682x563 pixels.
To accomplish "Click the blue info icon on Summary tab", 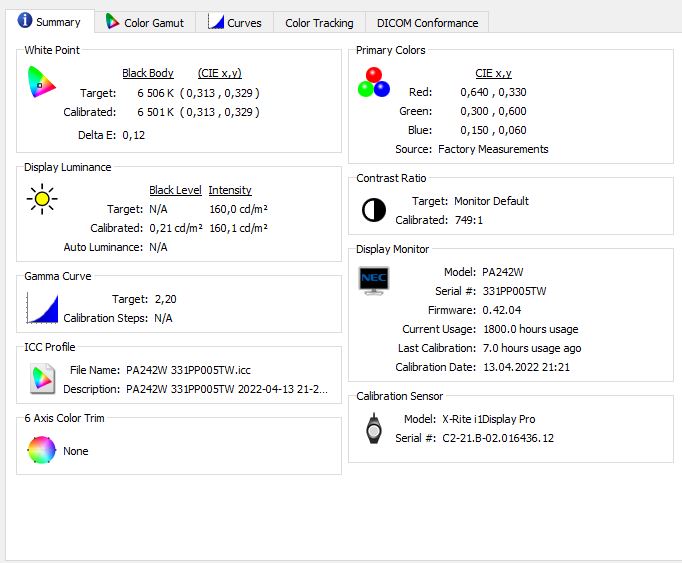I will point(25,20).
